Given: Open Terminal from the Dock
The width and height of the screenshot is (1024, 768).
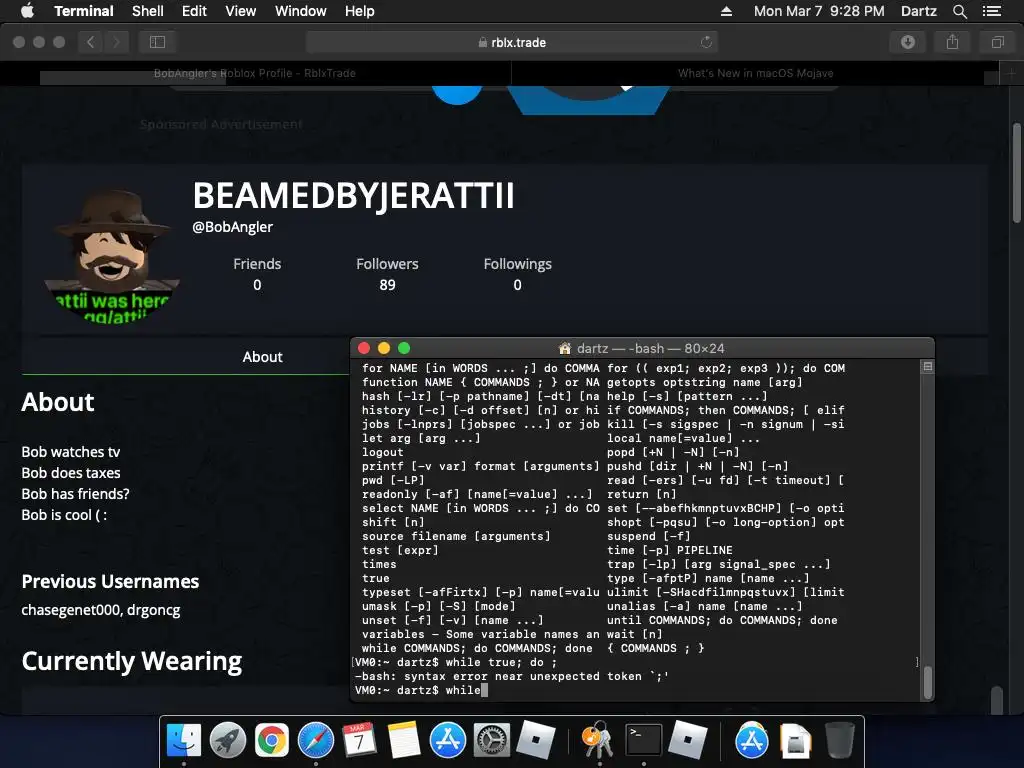Looking at the screenshot, I should (x=643, y=741).
